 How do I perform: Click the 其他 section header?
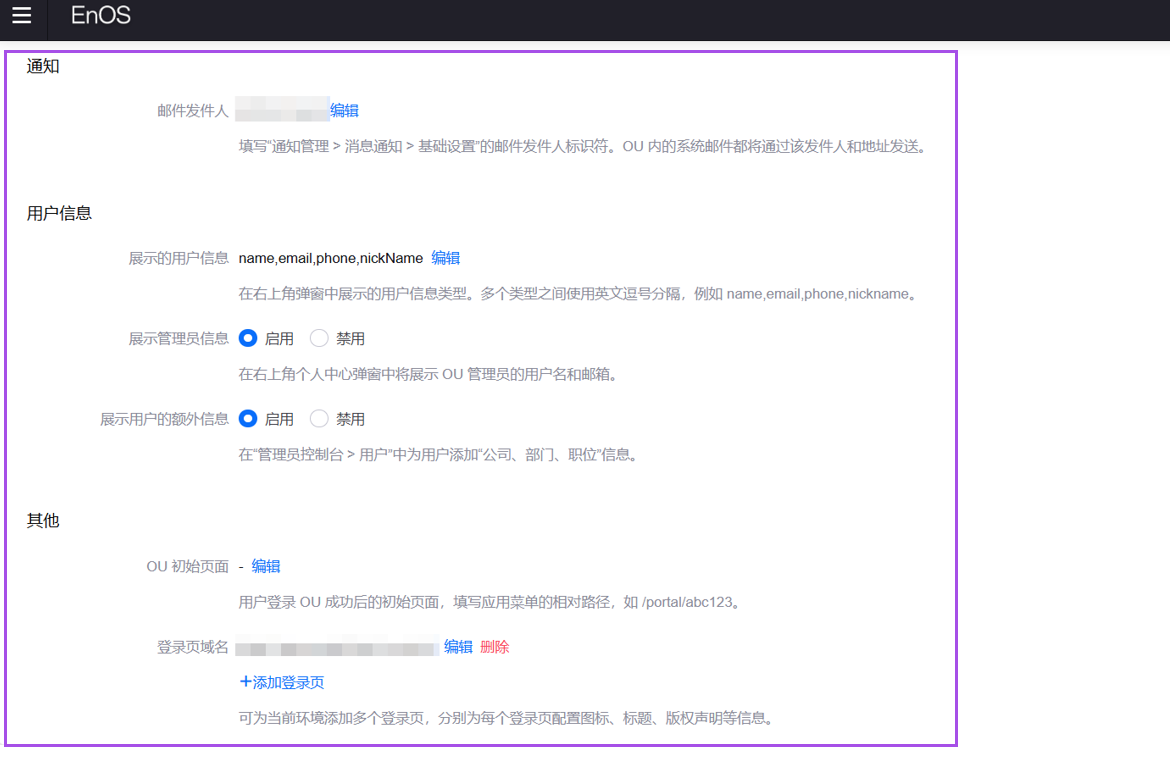42,520
